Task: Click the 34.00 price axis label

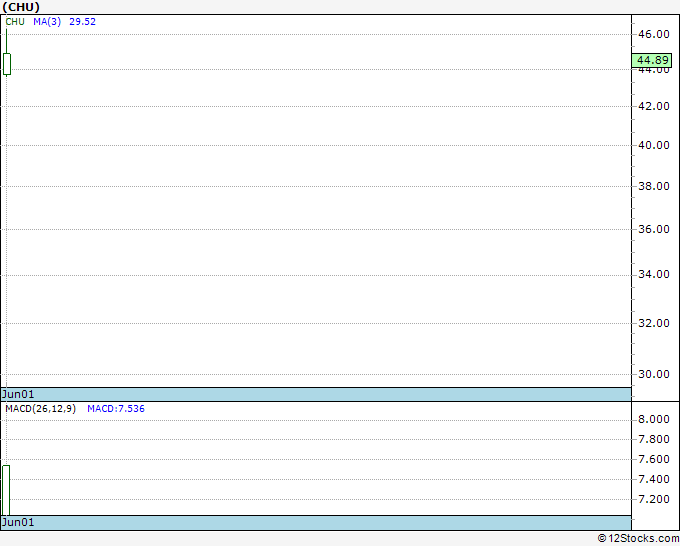Action: coord(654,275)
